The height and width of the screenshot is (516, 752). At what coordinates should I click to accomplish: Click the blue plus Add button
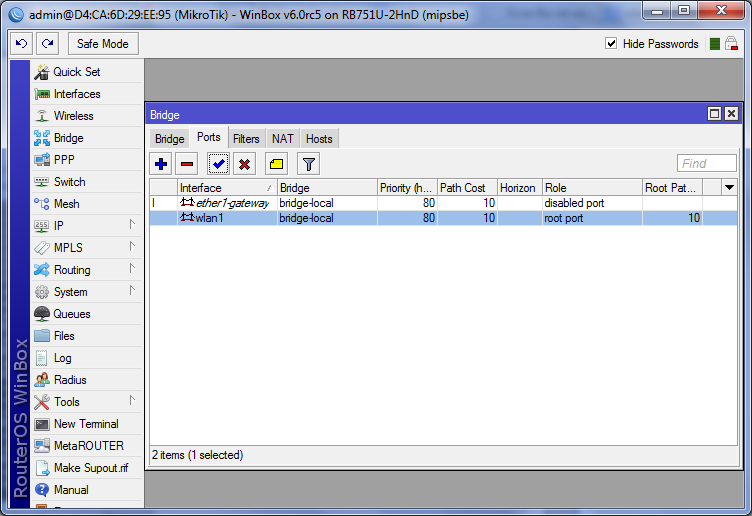click(161, 164)
